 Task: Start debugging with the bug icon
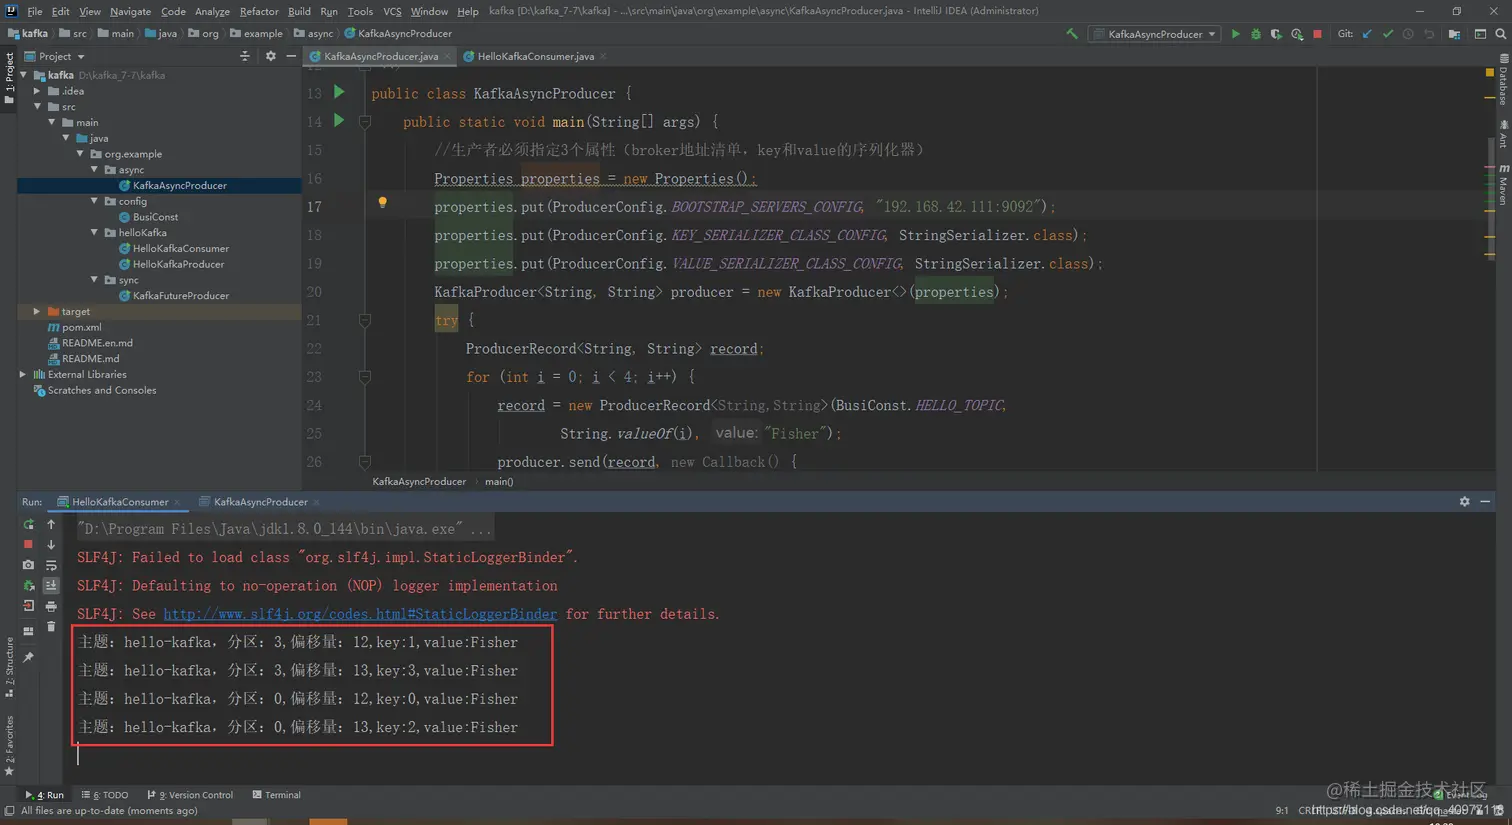click(1256, 34)
